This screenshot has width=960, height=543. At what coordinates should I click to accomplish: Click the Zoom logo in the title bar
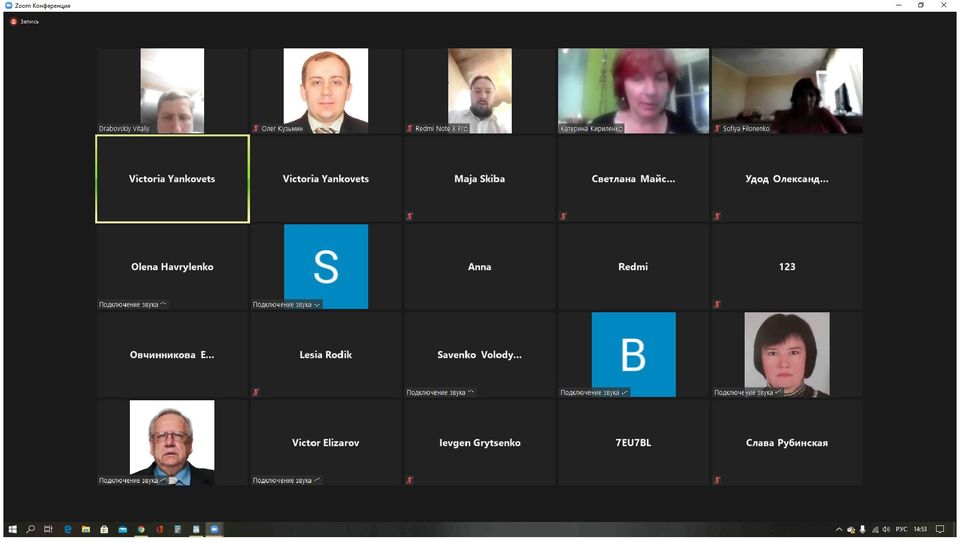[x=9, y=6]
